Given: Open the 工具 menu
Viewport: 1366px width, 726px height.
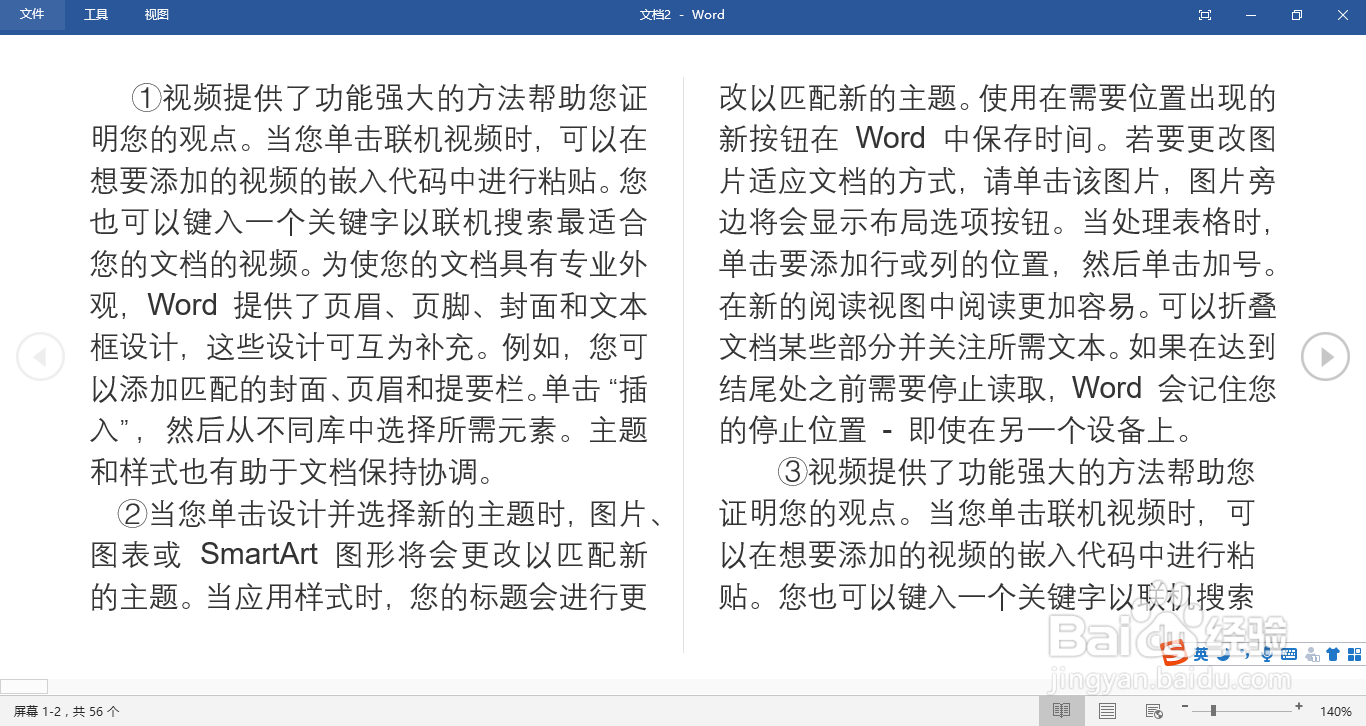Looking at the screenshot, I should [96, 15].
